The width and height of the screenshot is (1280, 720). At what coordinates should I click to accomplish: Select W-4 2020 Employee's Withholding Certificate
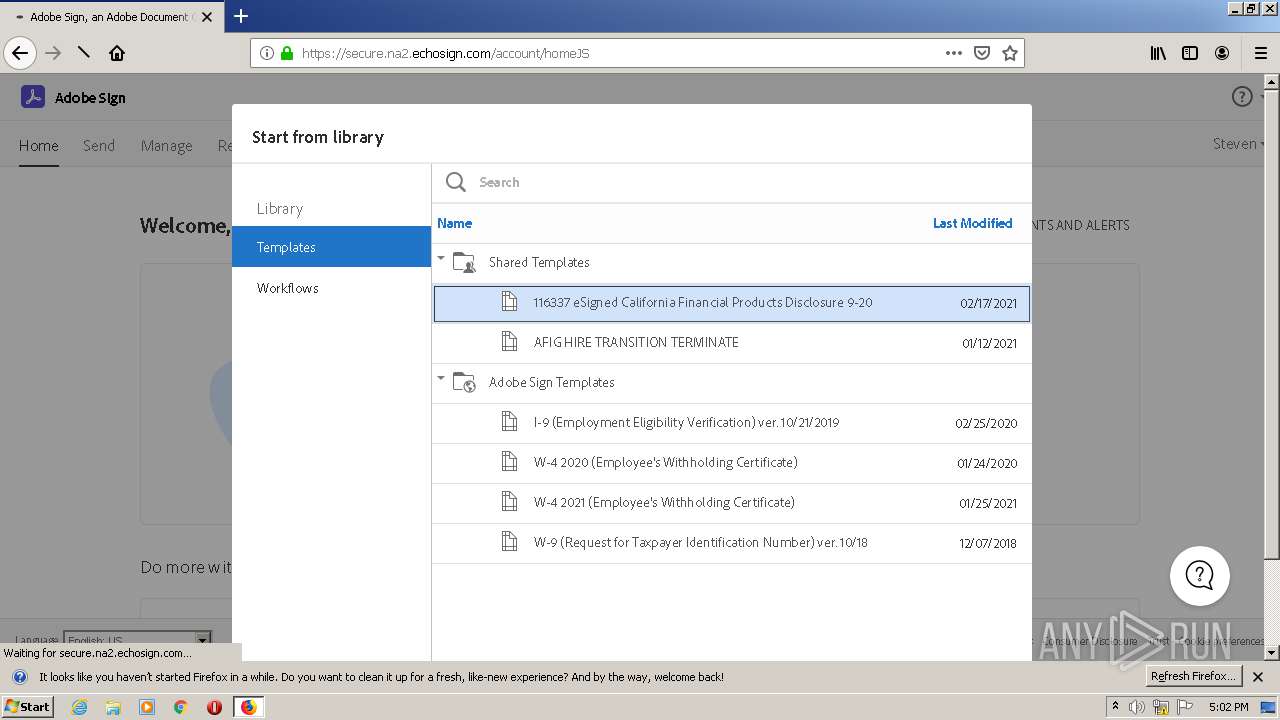(x=731, y=463)
